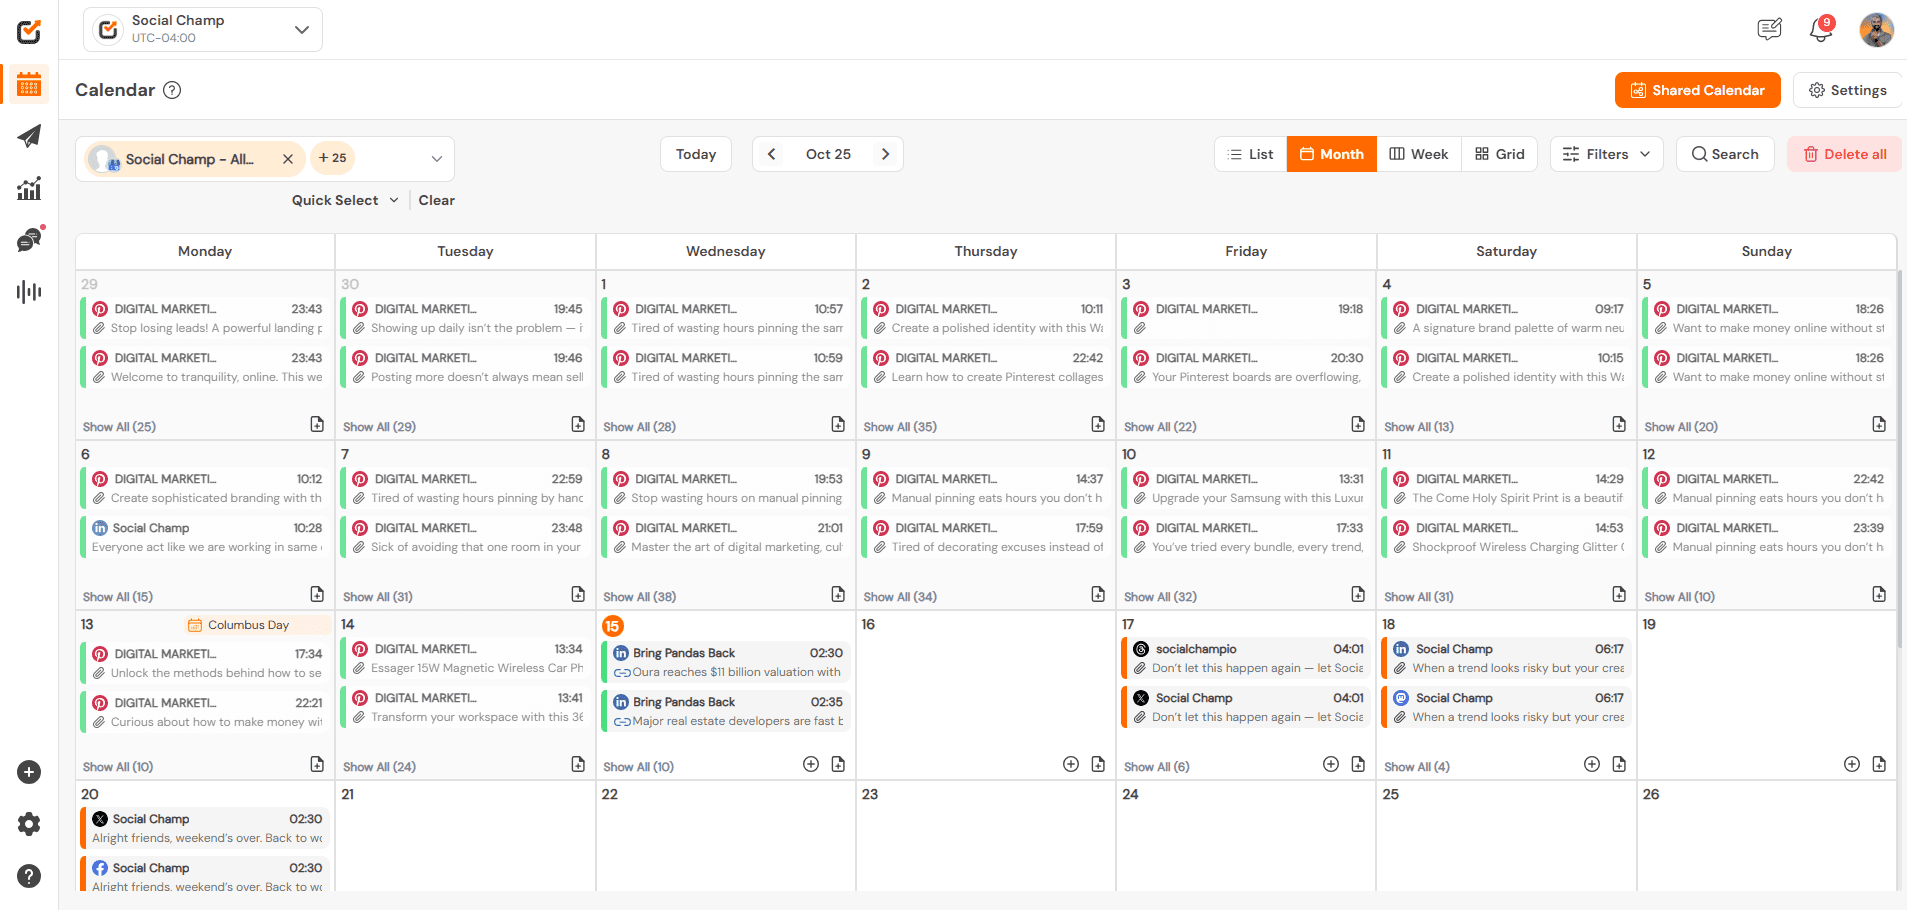
Task: Select the List view tab
Action: (1249, 153)
